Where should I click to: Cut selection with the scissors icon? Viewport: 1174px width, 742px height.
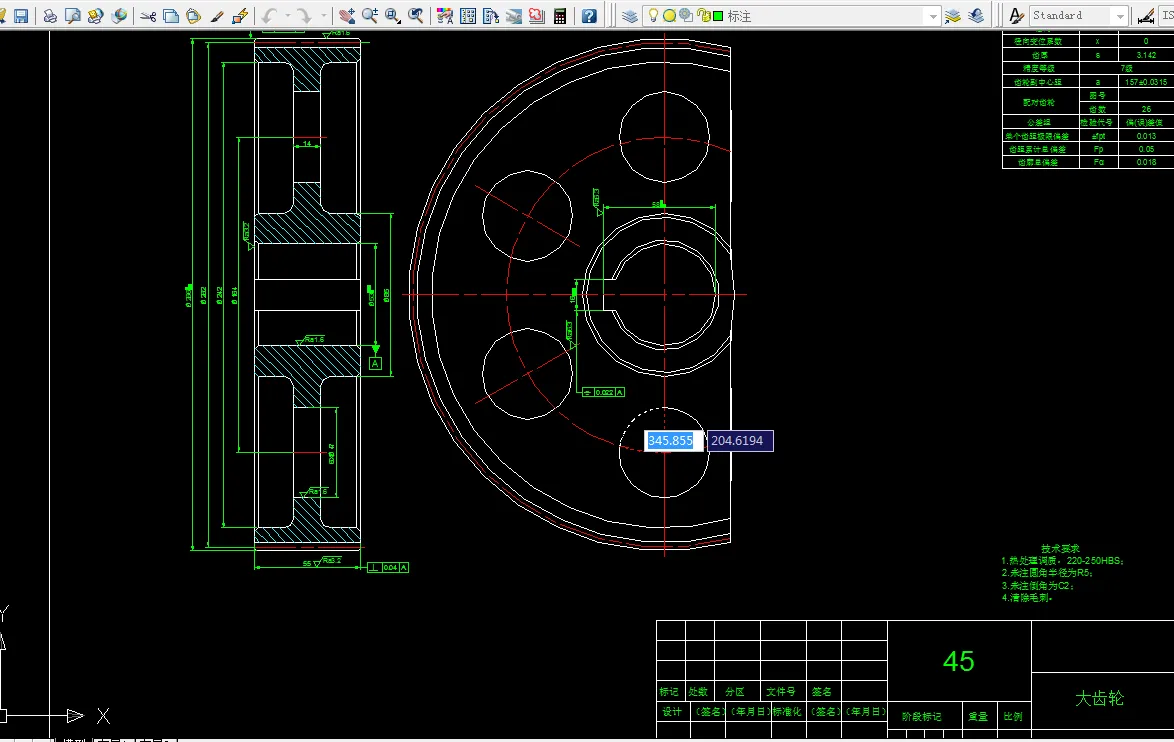(x=147, y=16)
